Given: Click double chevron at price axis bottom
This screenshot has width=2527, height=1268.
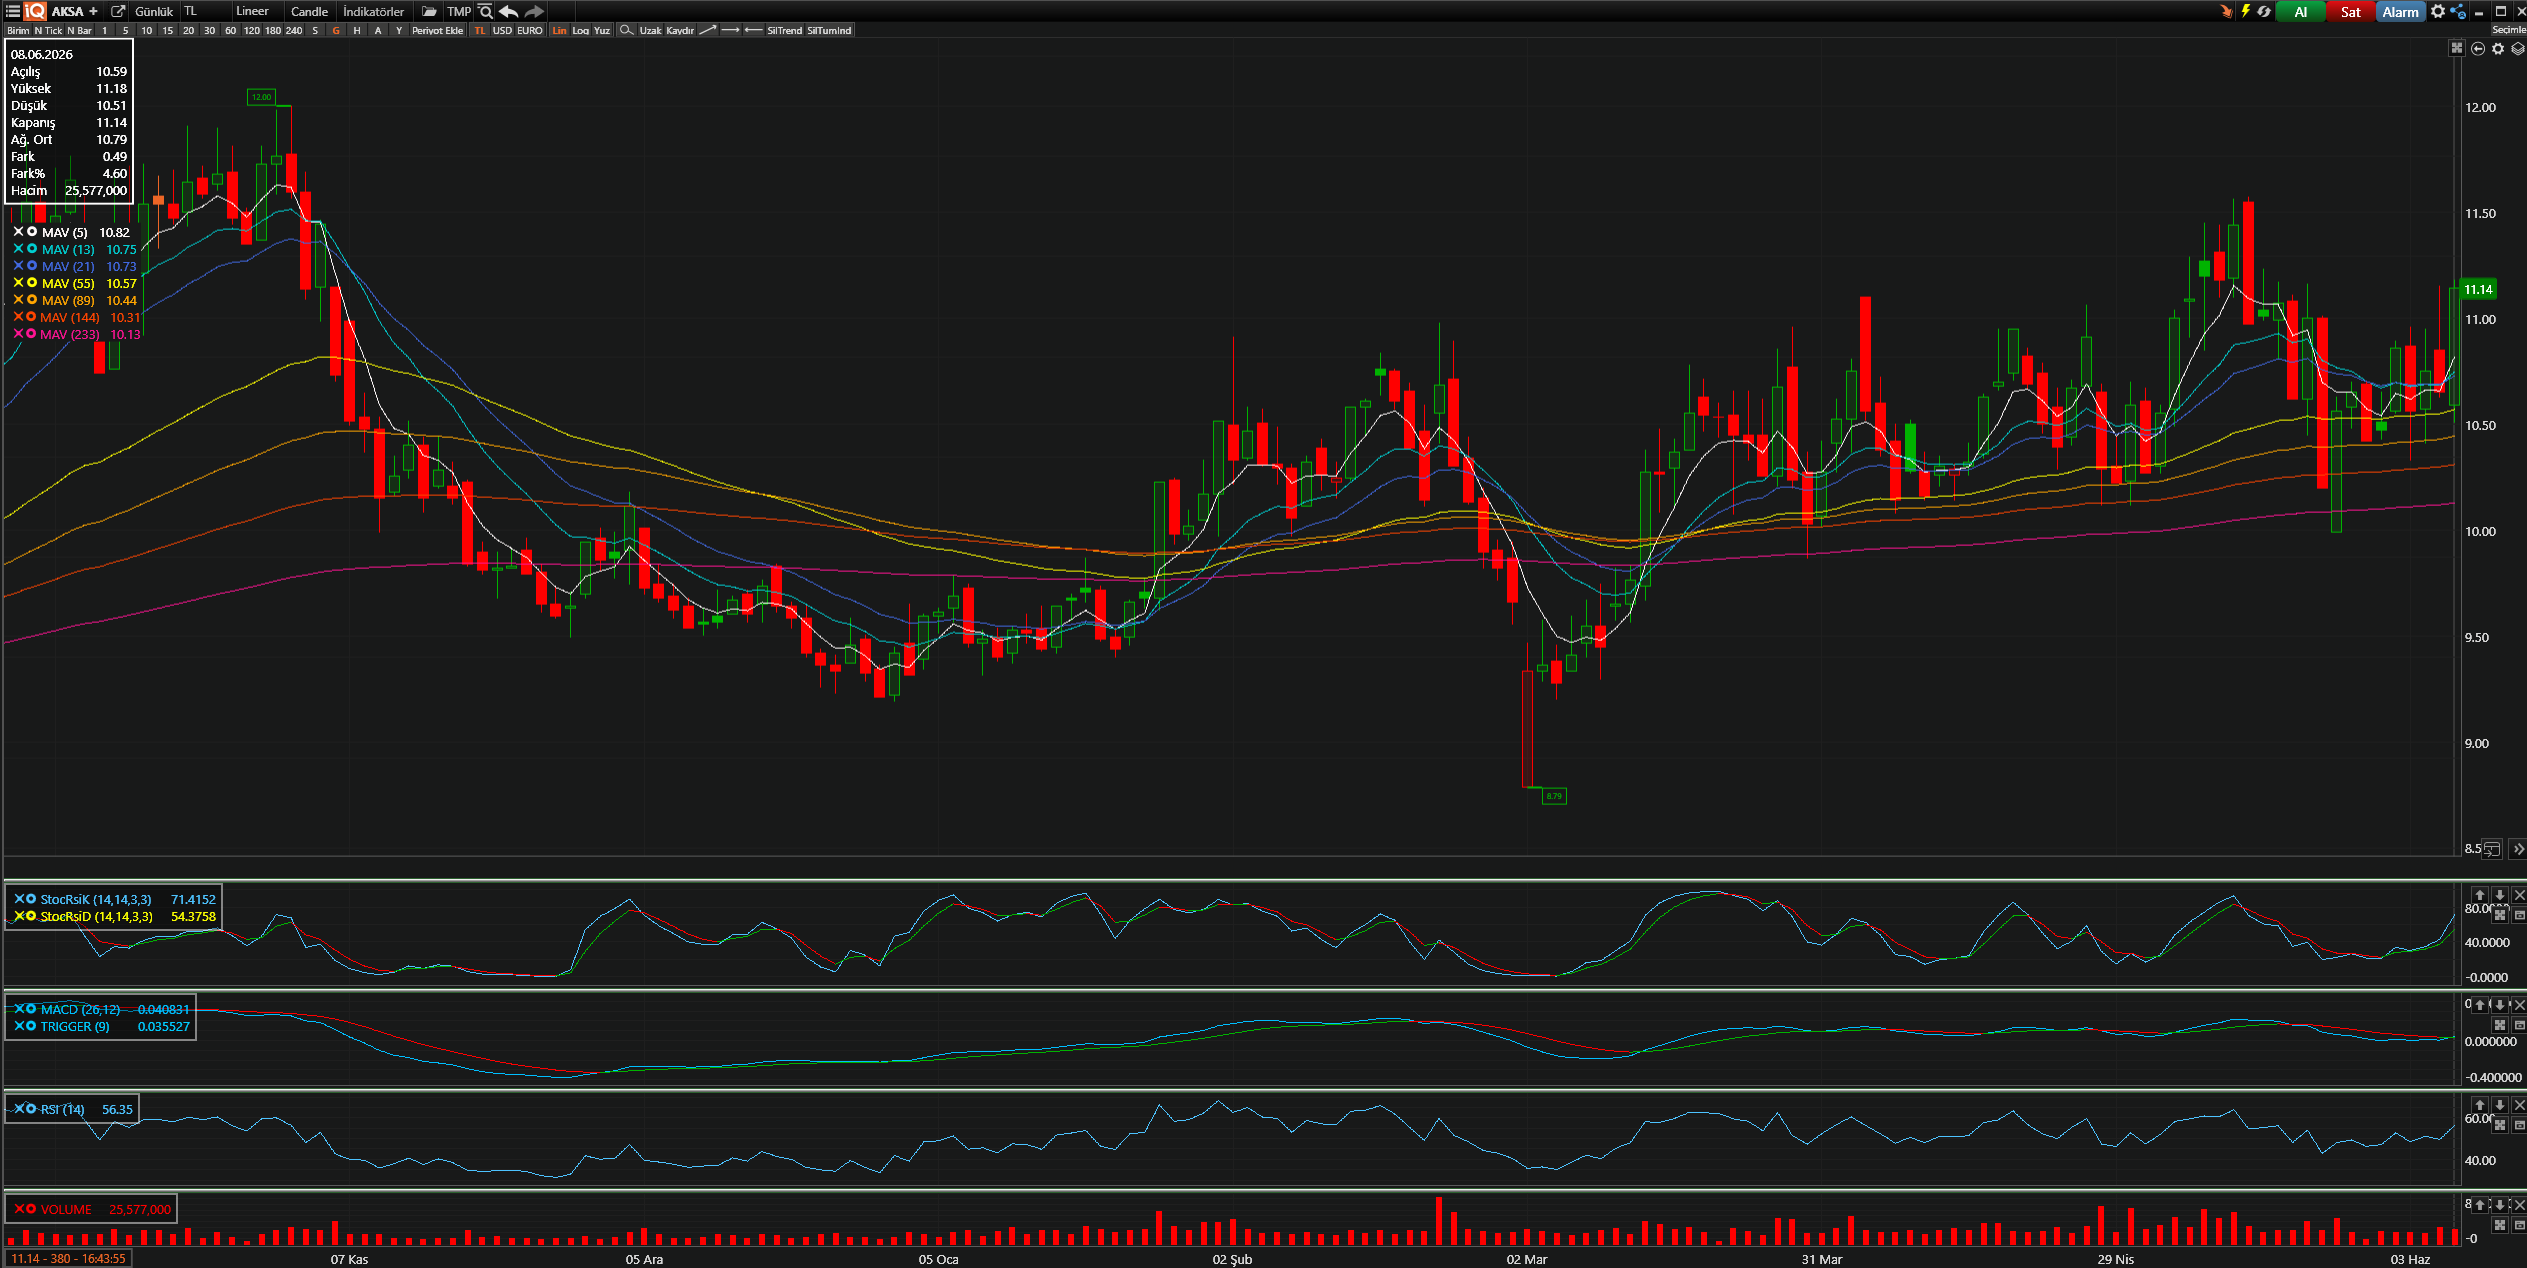Looking at the screenshot, I should coord(2518,849).
